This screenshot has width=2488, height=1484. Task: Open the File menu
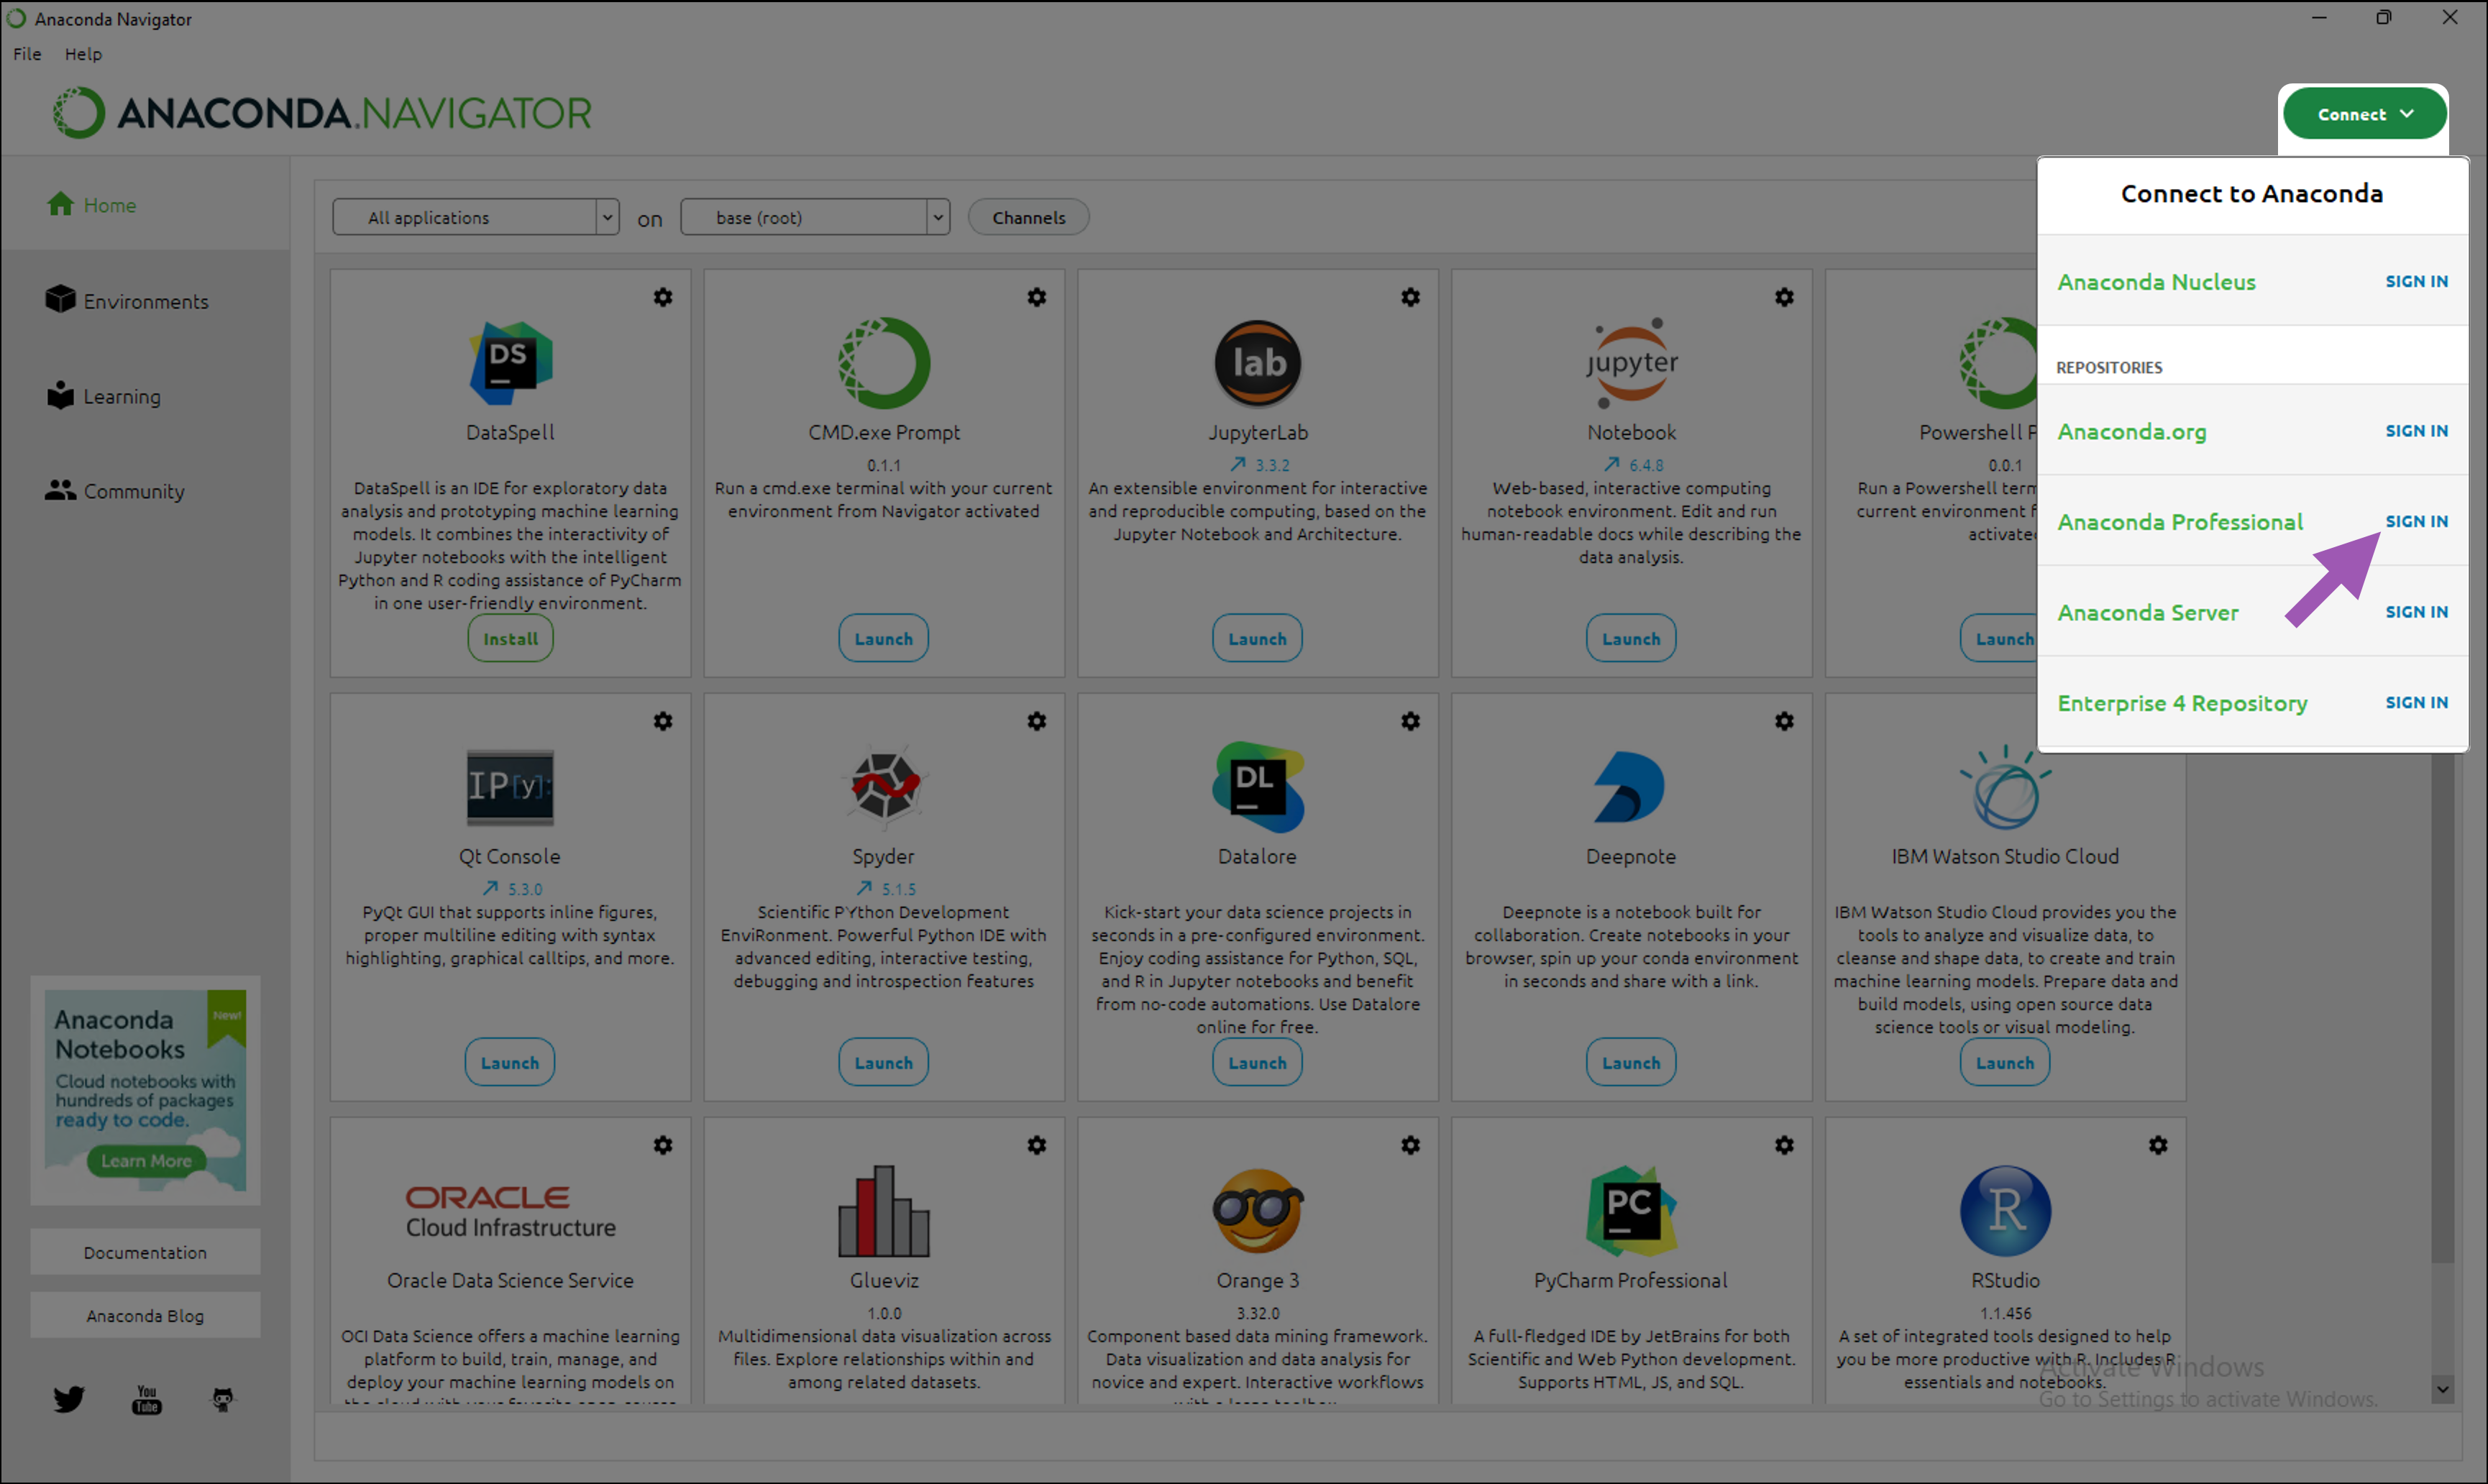tap(27, 54)
